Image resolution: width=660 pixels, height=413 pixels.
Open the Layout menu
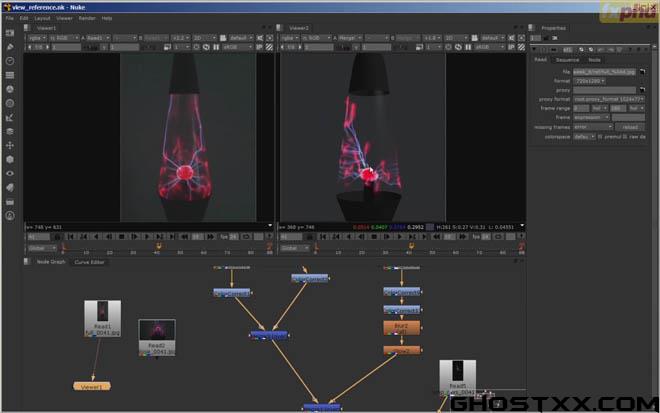pyautogui.click(x=42, y=19)
